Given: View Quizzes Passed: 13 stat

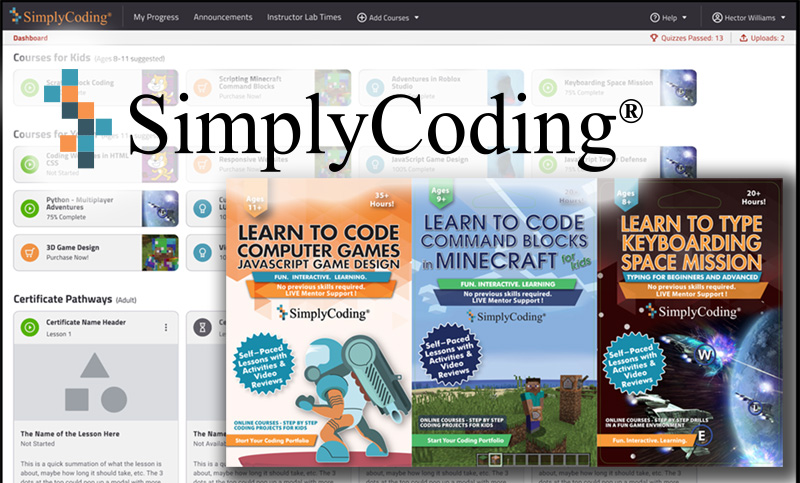Looking at the screenshot, I should point(686,38).
